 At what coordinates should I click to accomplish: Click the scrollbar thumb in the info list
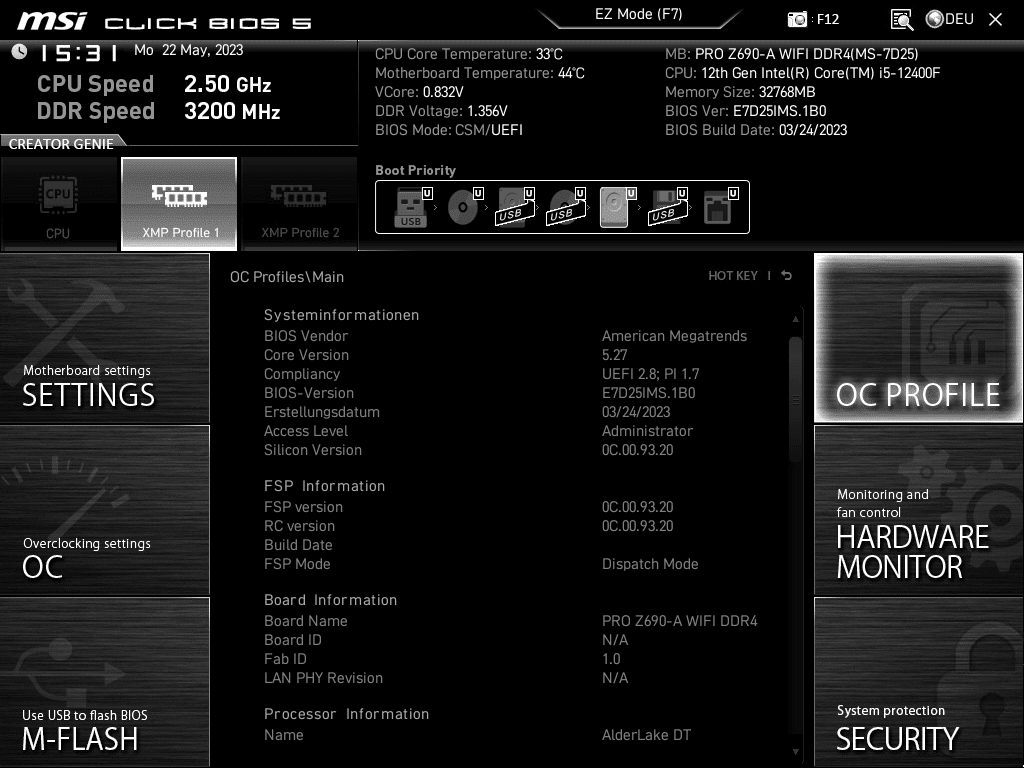[x=795, y=399]
